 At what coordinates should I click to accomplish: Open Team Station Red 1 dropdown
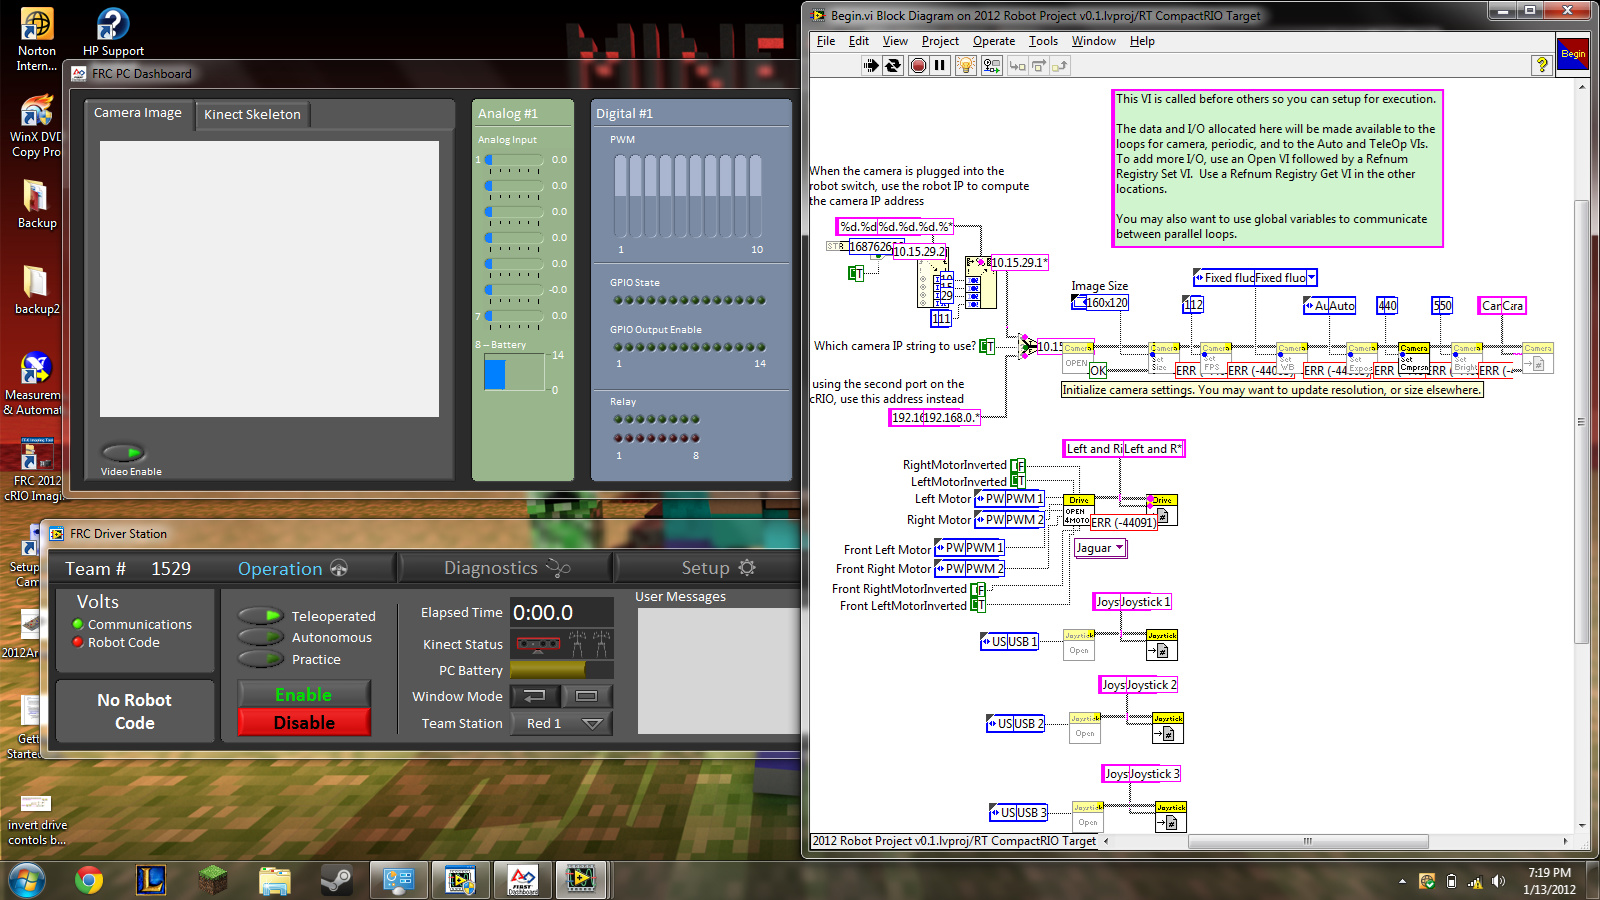point(562,723)
